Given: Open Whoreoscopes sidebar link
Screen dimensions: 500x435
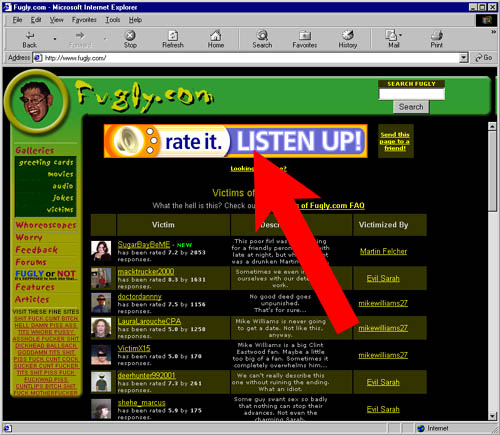Looking at the screenshot, I should pos(46,225).
